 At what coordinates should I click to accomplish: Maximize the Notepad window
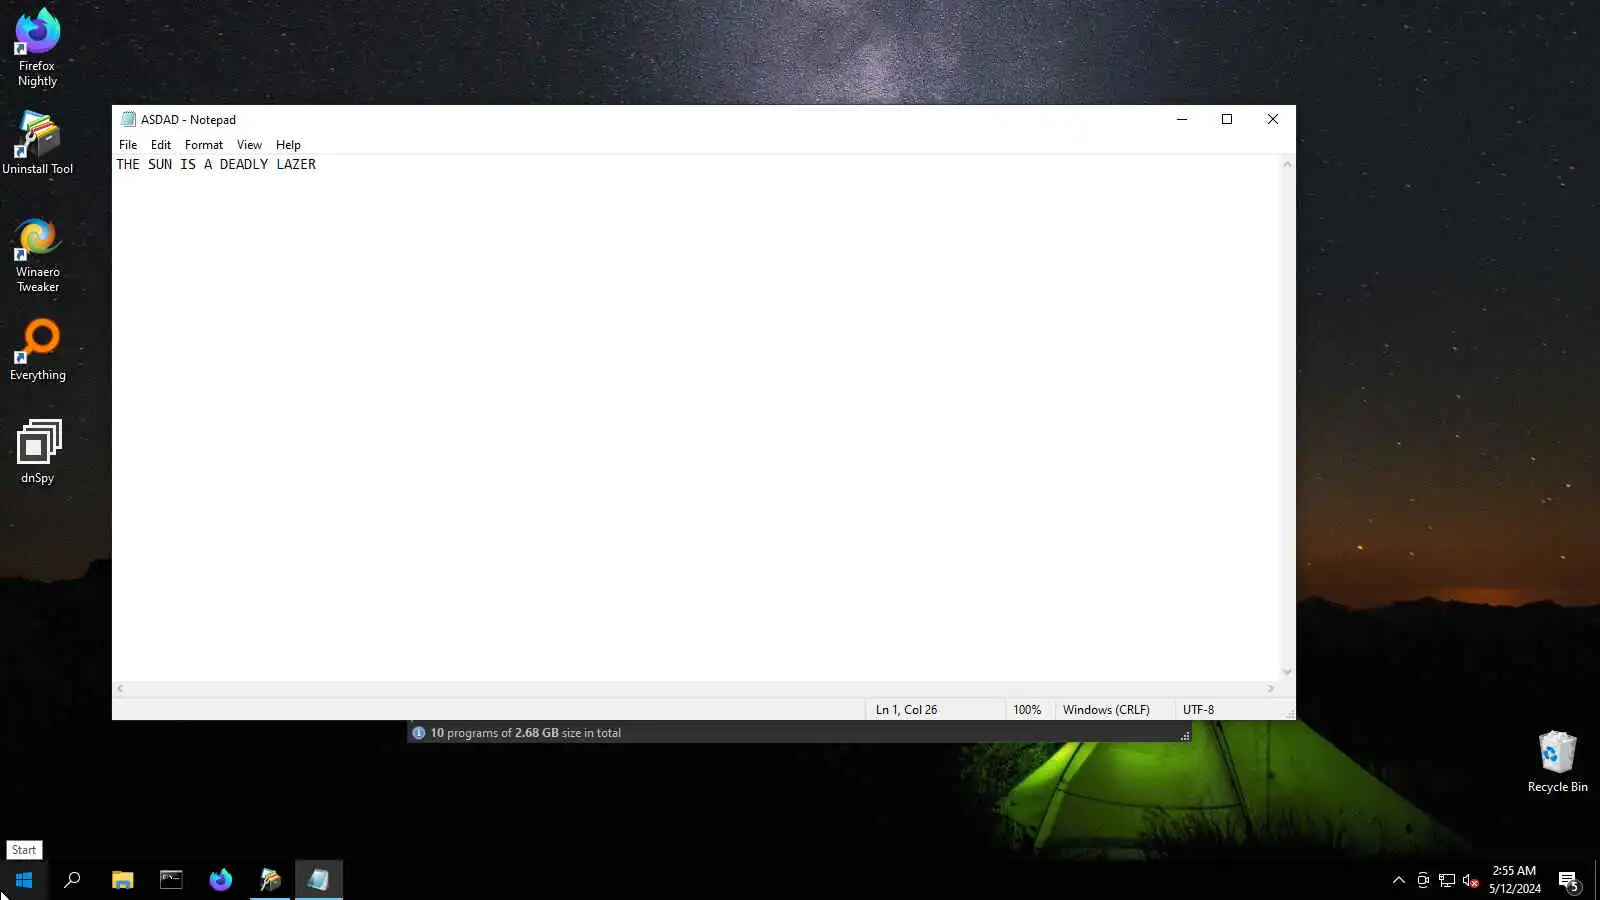(x=1227, y=119)
